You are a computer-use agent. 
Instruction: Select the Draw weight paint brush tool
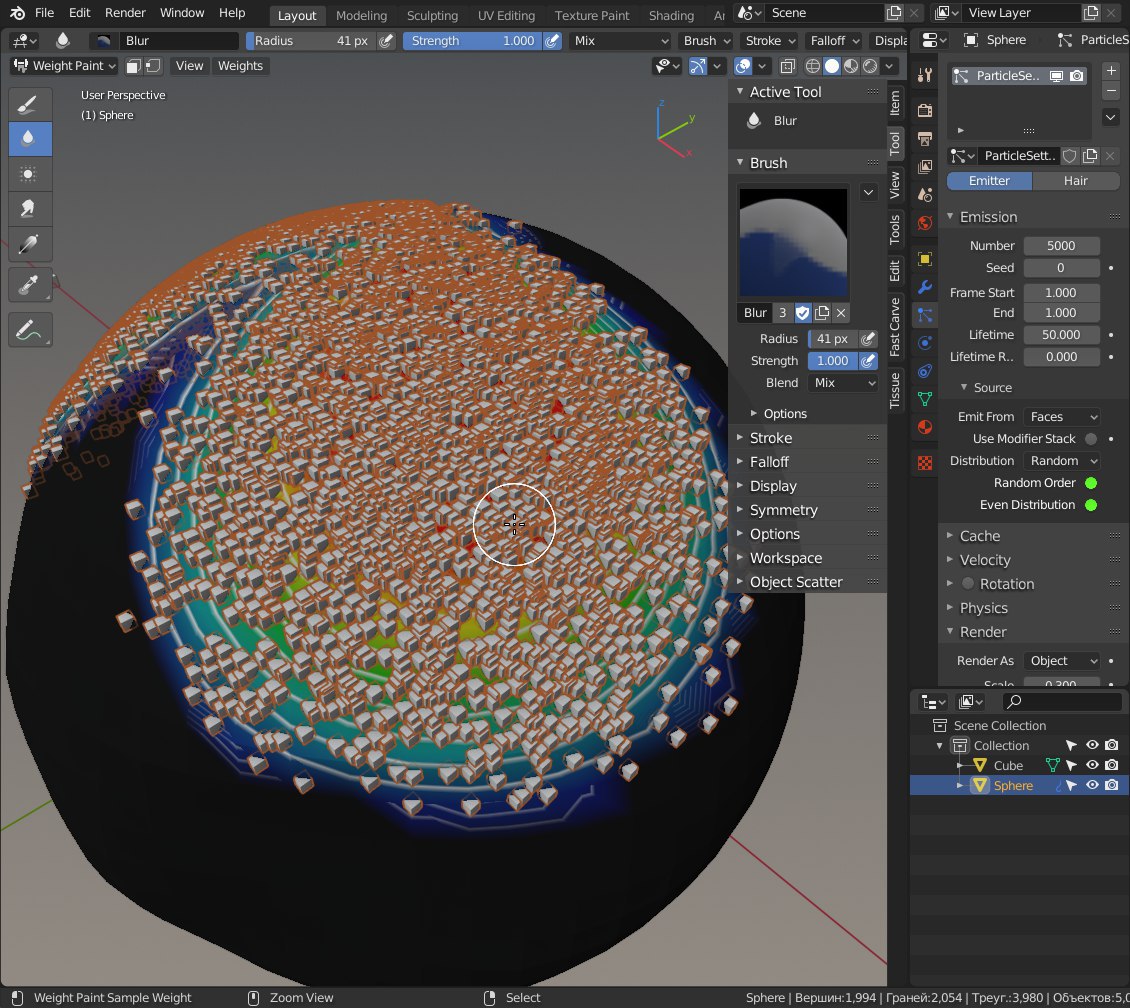(x=28, y=105)
